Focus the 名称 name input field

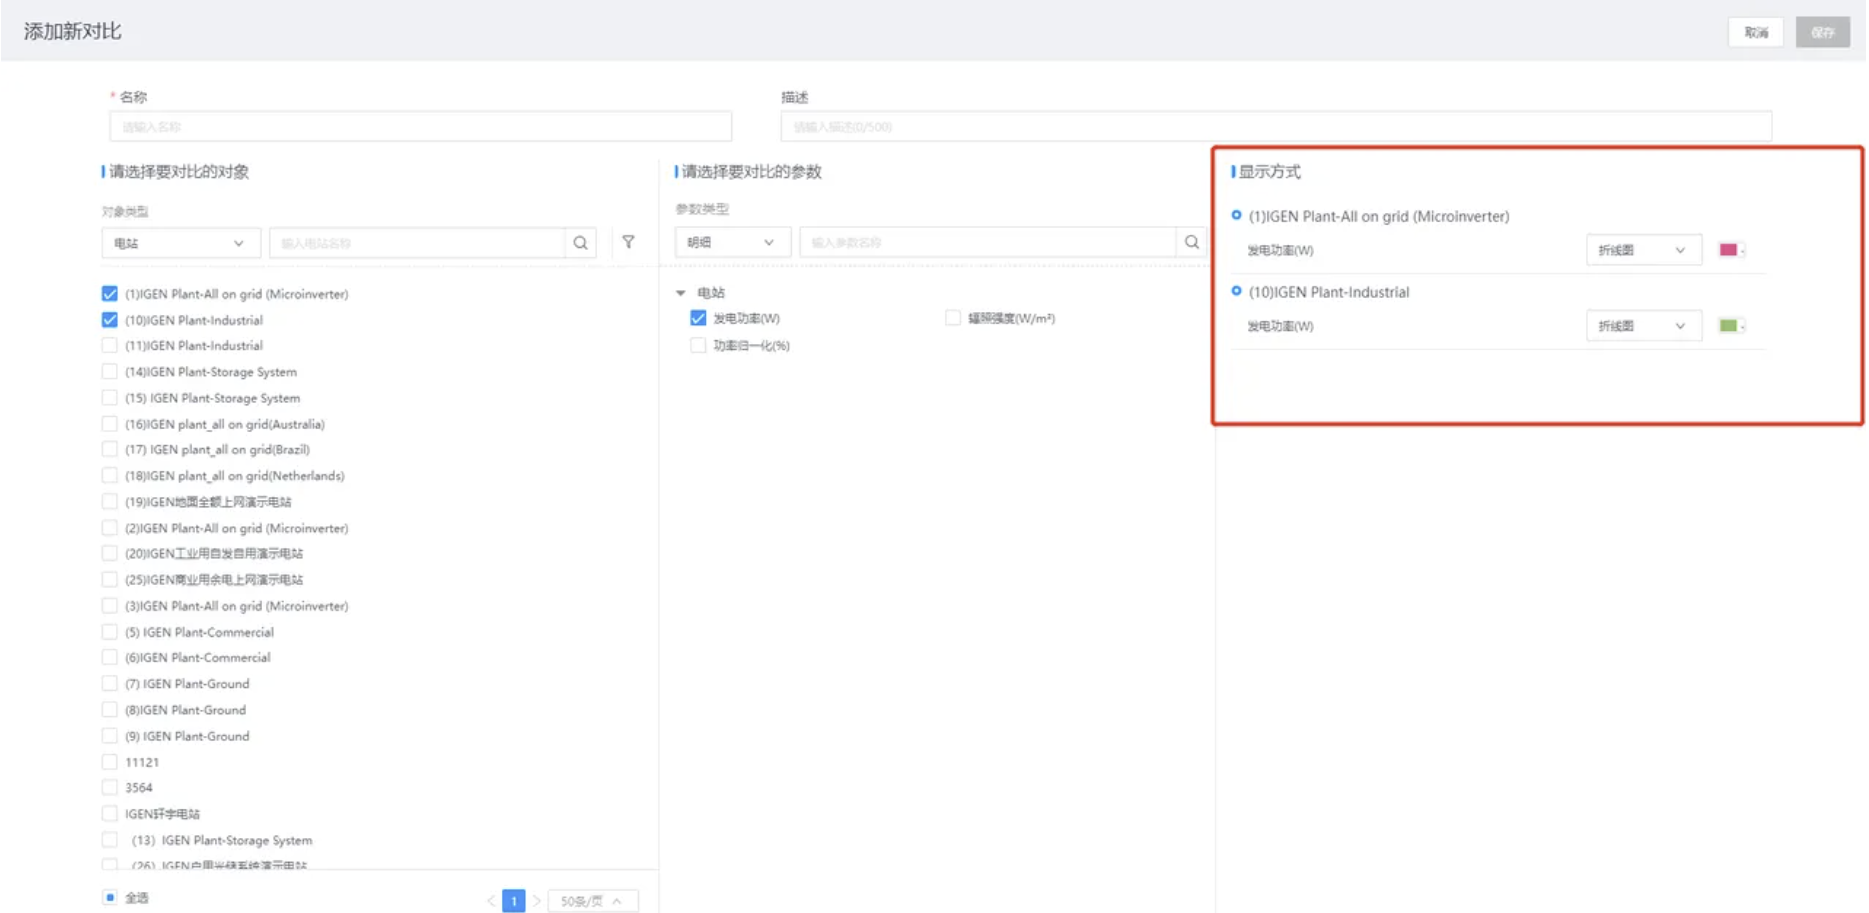pyautogui.click(x=420, y=127)
